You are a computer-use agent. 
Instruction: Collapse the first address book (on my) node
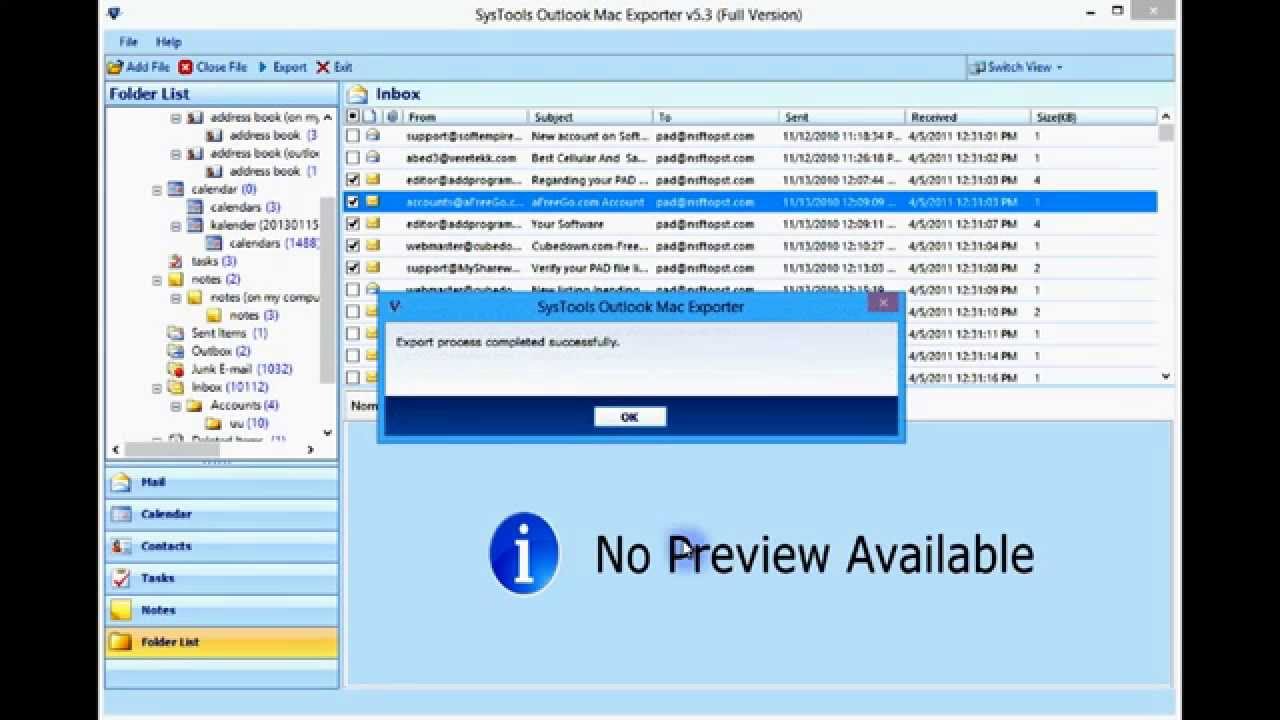point(176,117)
